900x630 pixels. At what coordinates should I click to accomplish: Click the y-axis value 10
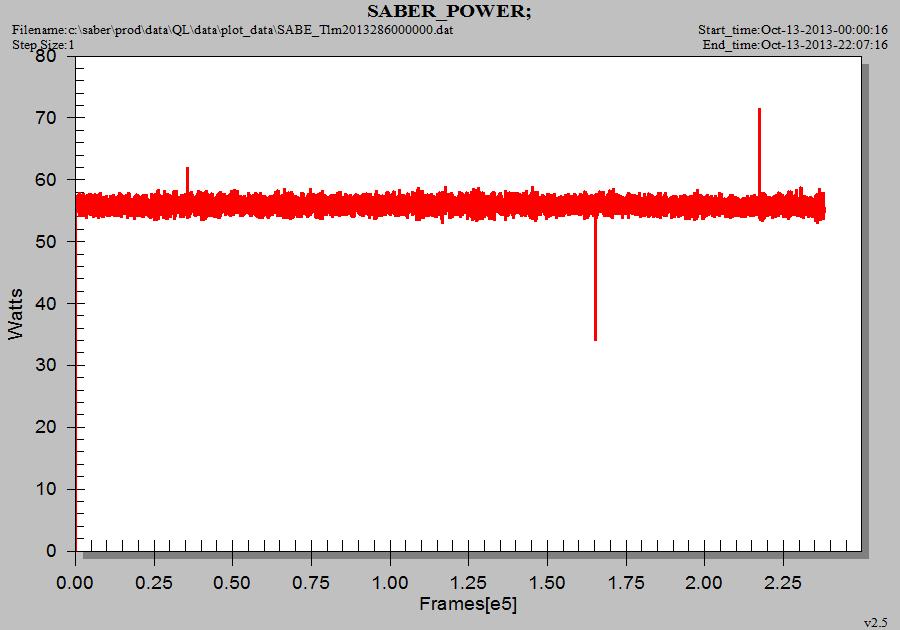pos(45,489)
